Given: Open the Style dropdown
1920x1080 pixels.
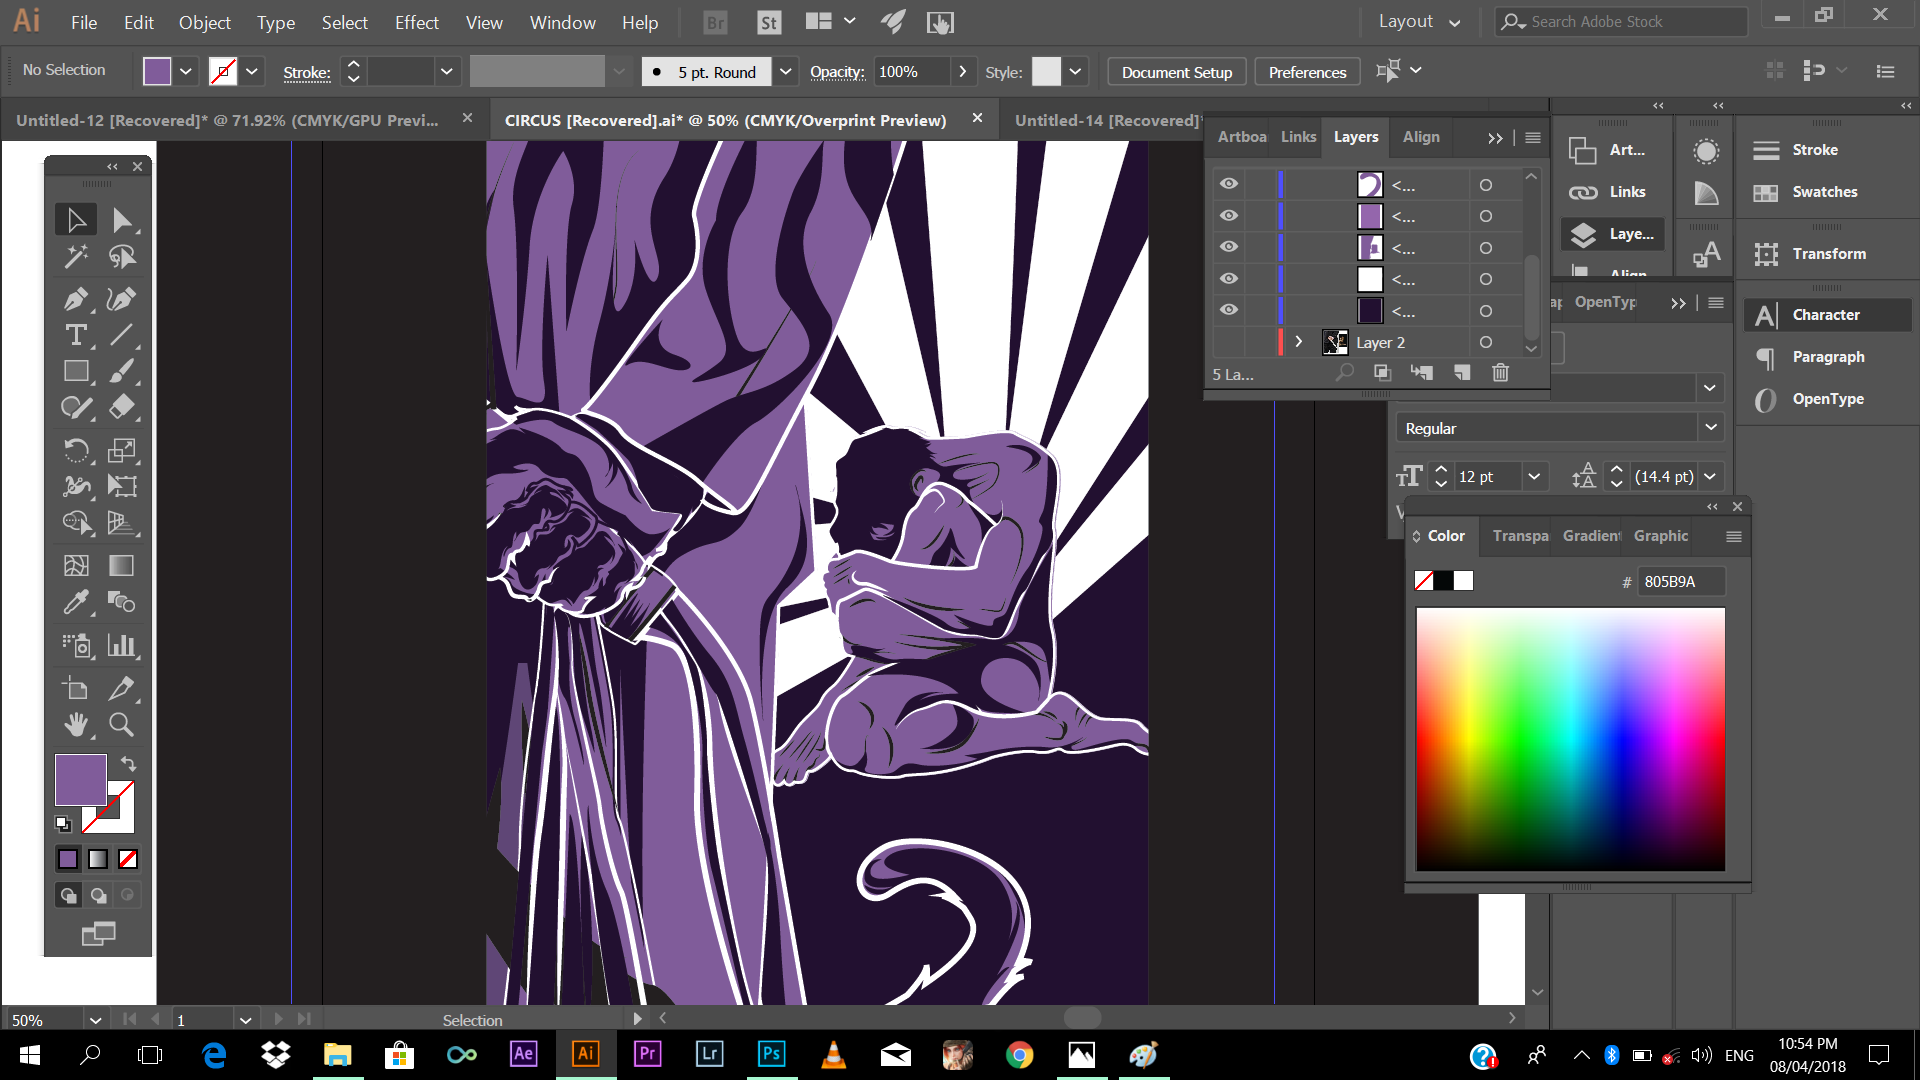Looking at the screenshot, I should coord(1075,72).
